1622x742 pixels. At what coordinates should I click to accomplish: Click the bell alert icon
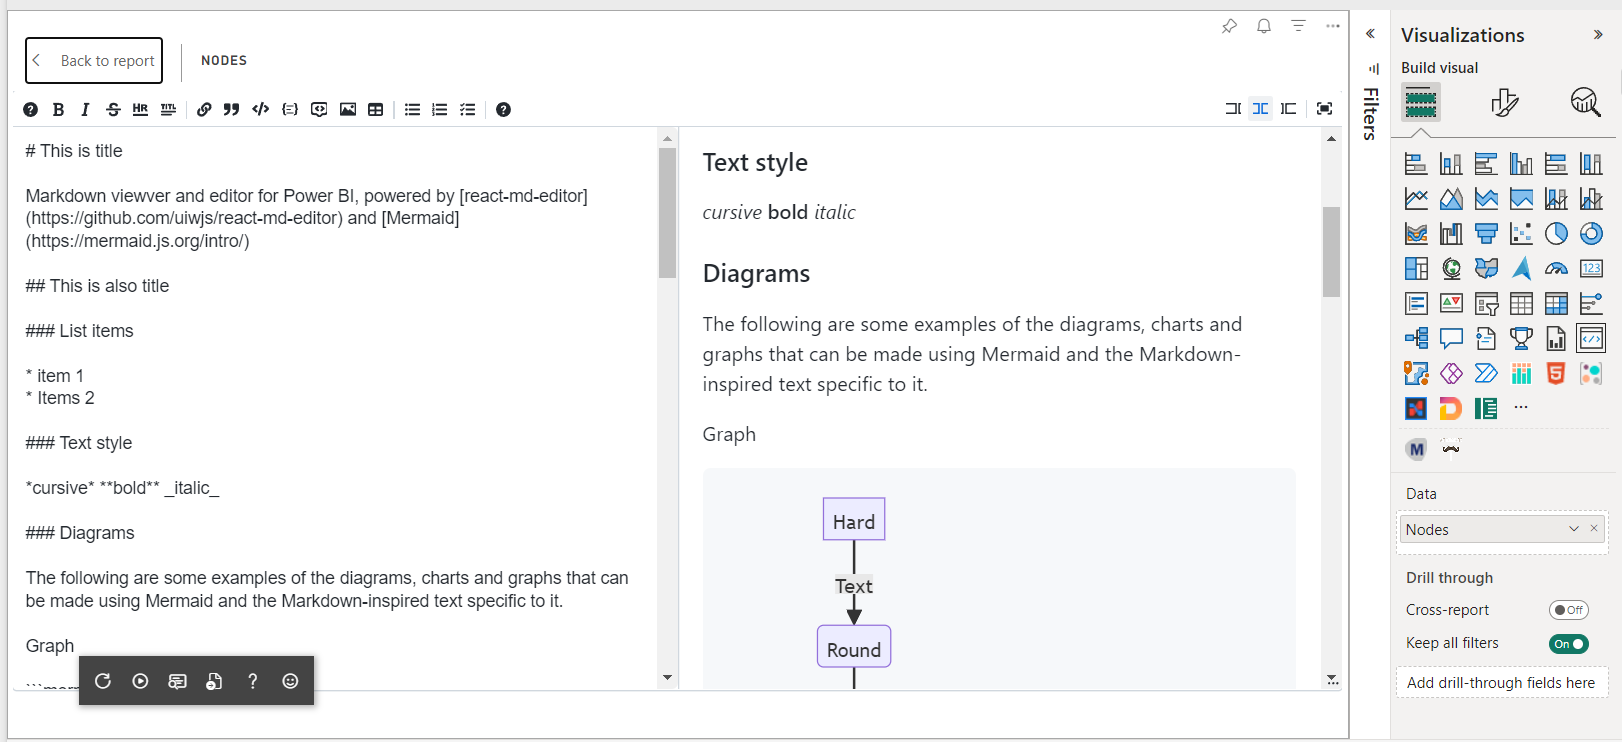[1264, 26]
